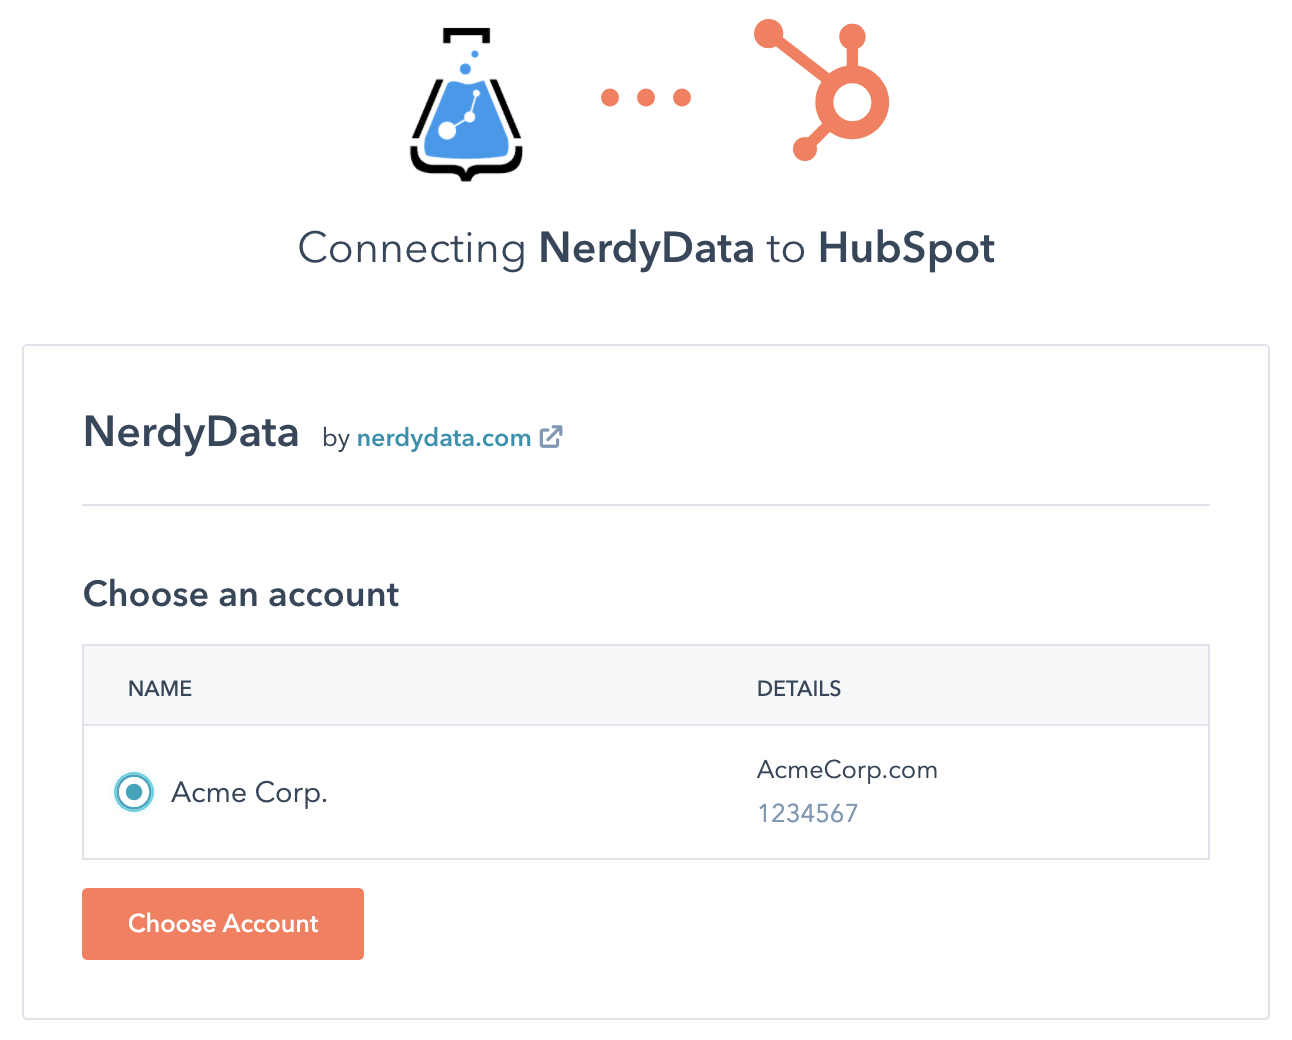This screenshot has height=1040, width=1292.
Task: Click the Acme Corp. account name label
Action: click(x=249, y=792)
